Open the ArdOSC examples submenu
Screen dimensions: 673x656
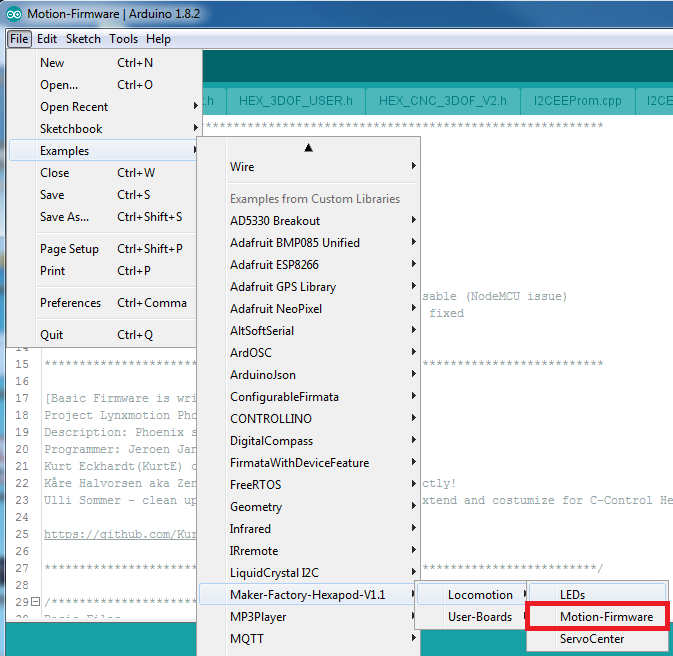309,352
